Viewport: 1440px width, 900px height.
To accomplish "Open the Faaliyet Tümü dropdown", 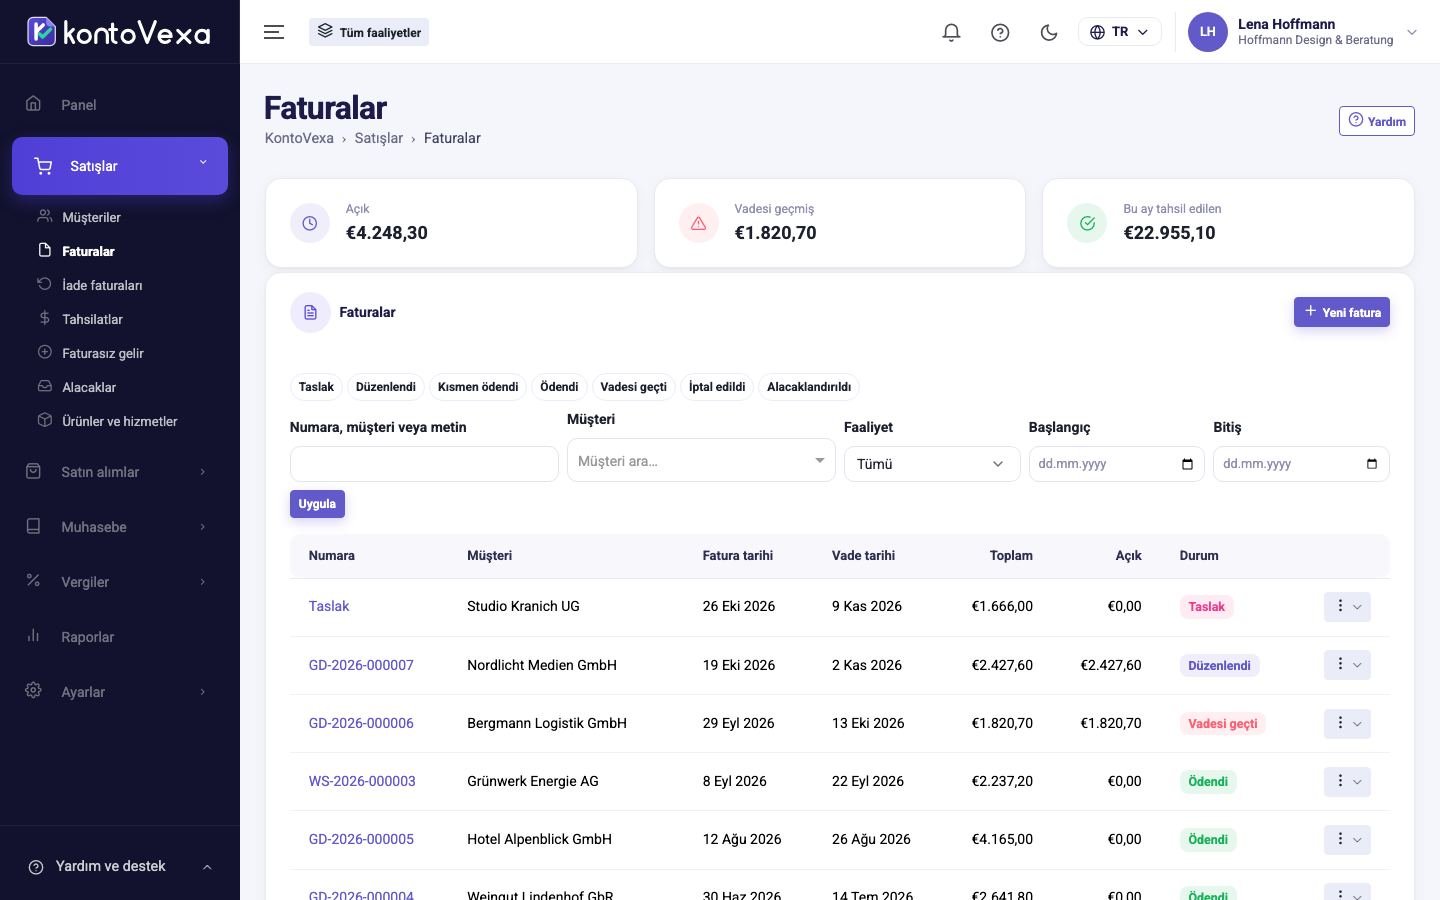I will [x=932, y=464].
